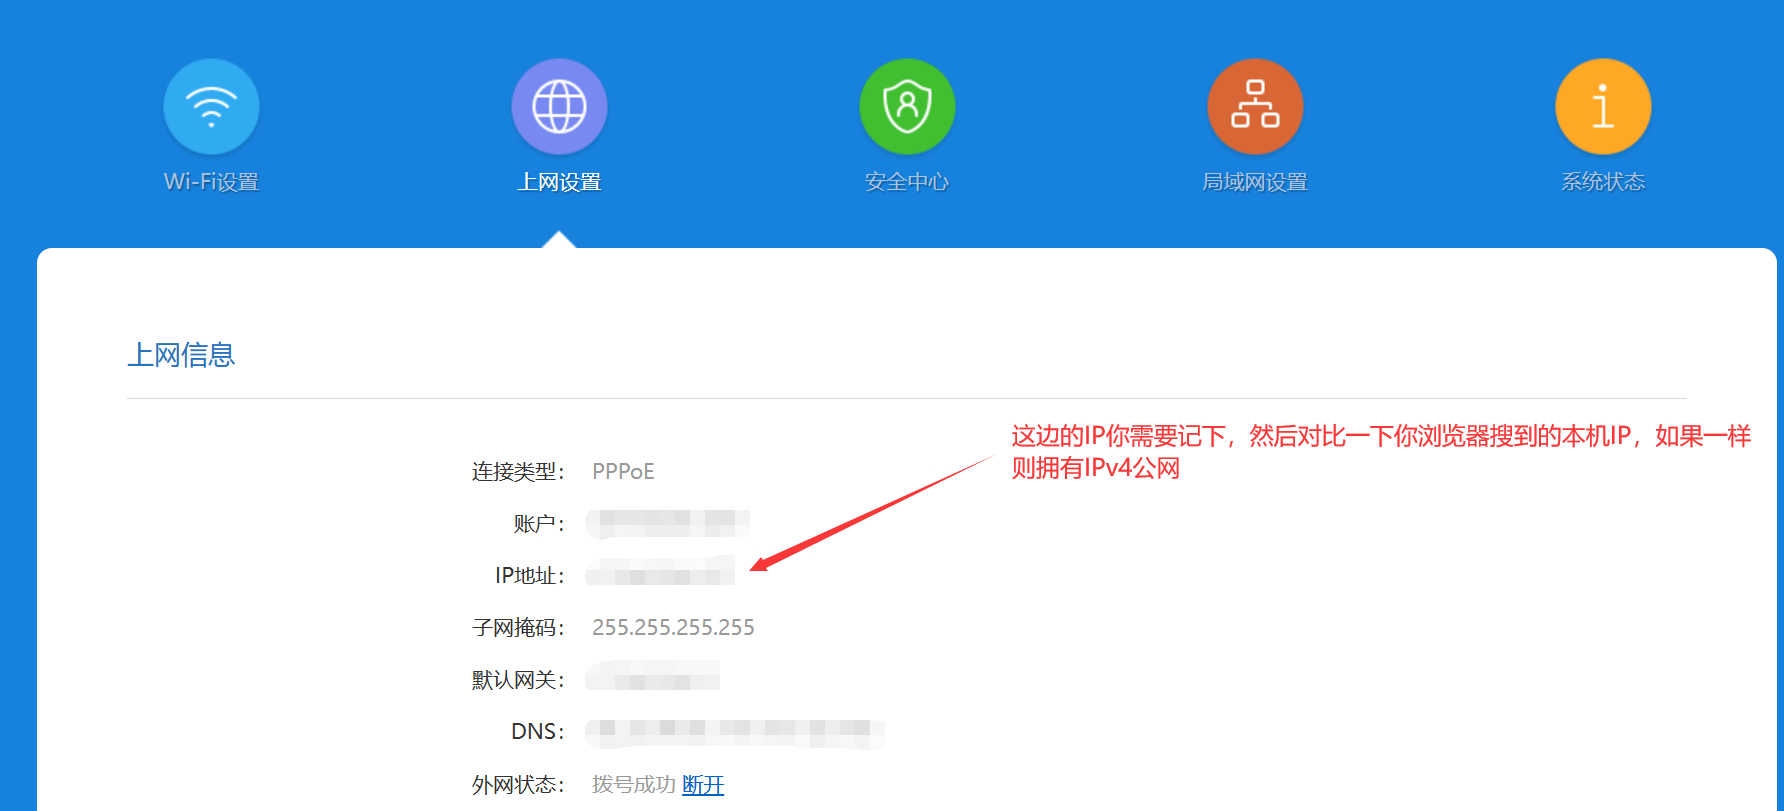This screenshot has height=811, width=1784.
Task: Click the 系统状态 text label
Action: point(1603,182)
